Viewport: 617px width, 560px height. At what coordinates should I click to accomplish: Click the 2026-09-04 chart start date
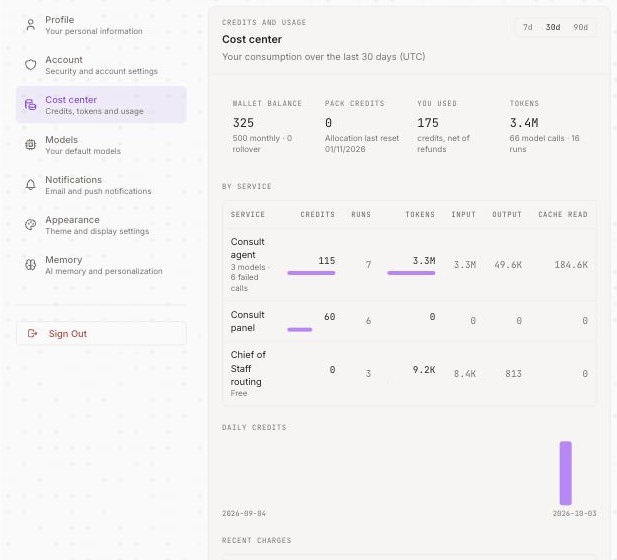coord(244,514)
